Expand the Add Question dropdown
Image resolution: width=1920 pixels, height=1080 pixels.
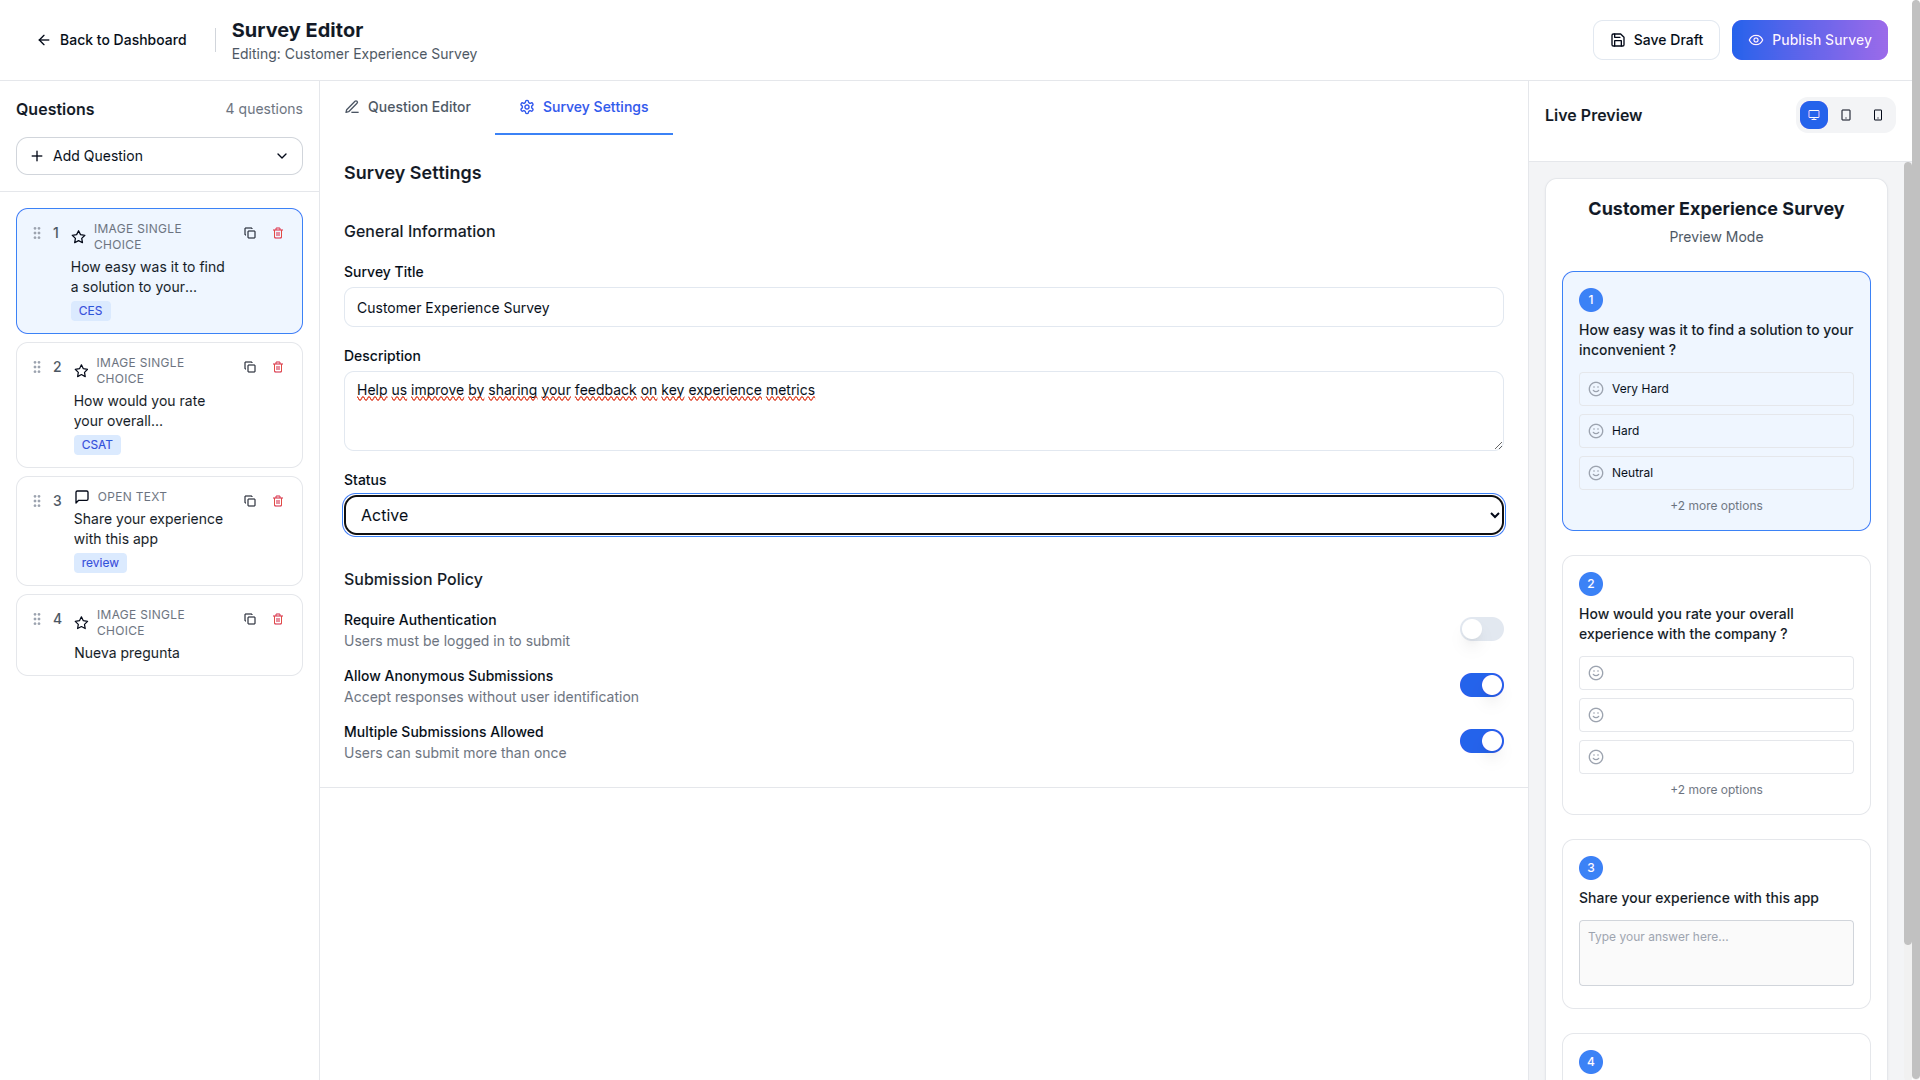point(159,156)
